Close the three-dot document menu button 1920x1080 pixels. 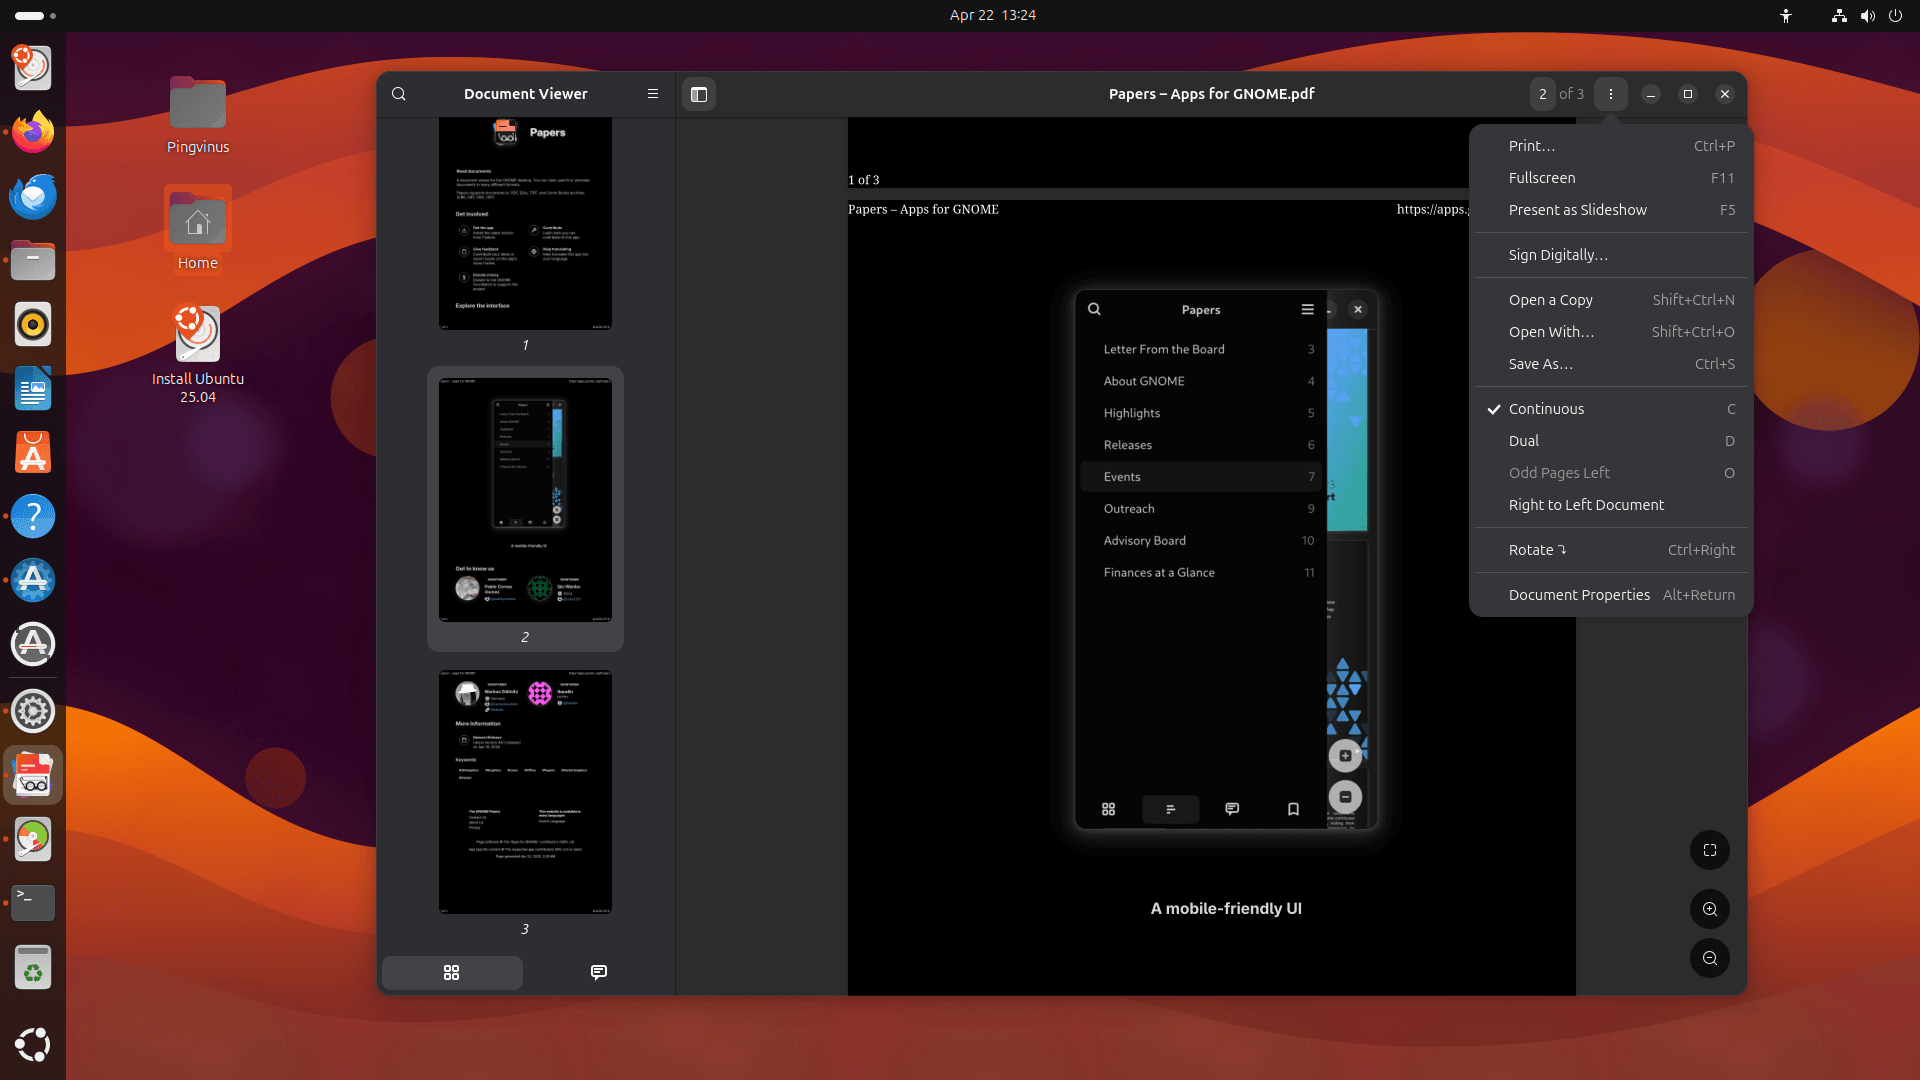click(x=1611, y=94)
